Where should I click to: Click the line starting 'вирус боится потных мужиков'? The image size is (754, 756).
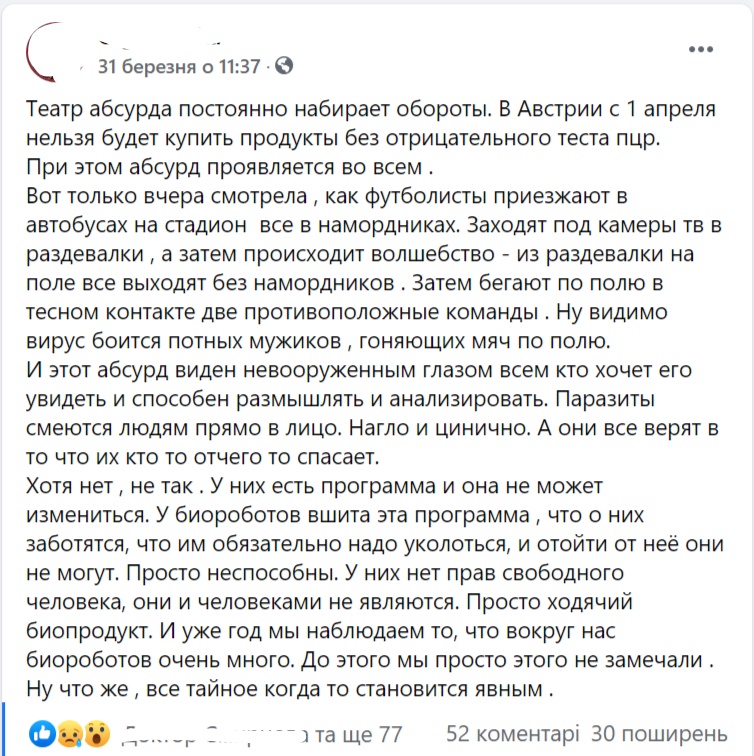click(318, 341)
